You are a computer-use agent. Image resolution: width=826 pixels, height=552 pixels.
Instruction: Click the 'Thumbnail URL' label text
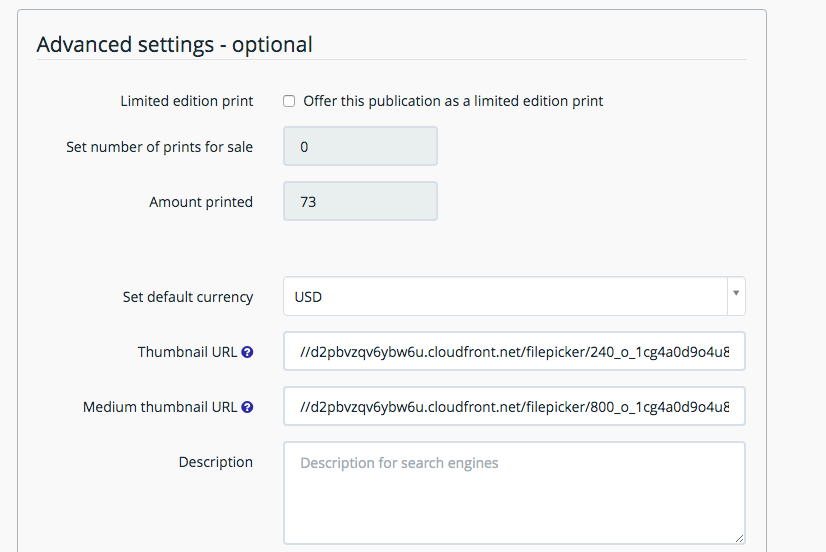(188, 352)
